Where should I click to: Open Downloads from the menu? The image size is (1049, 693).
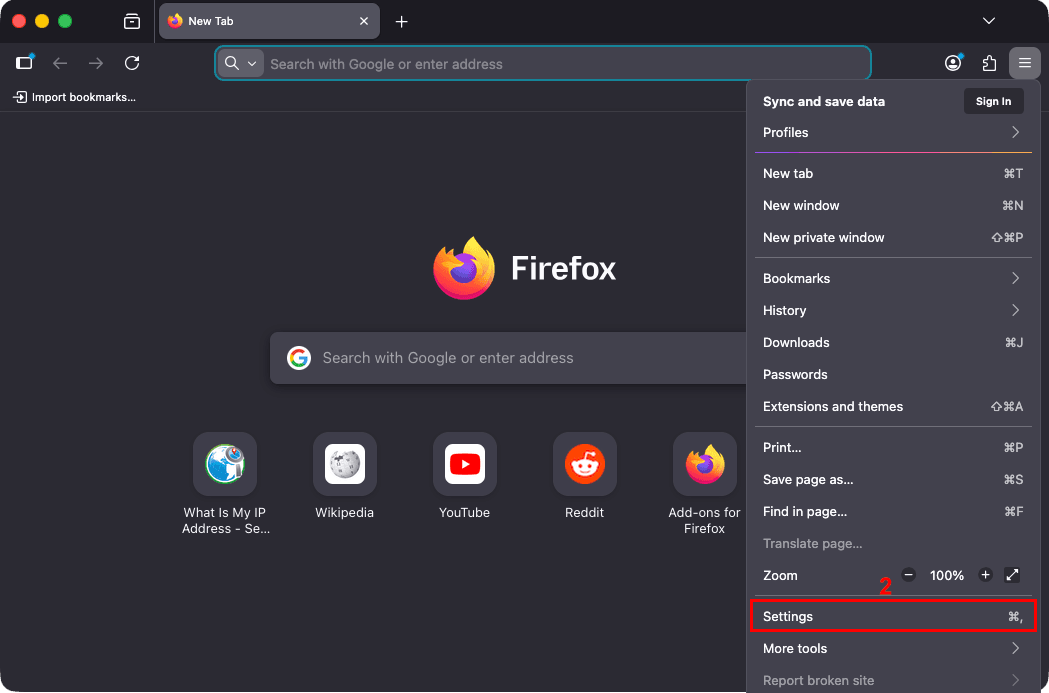[x=893, y=342]
